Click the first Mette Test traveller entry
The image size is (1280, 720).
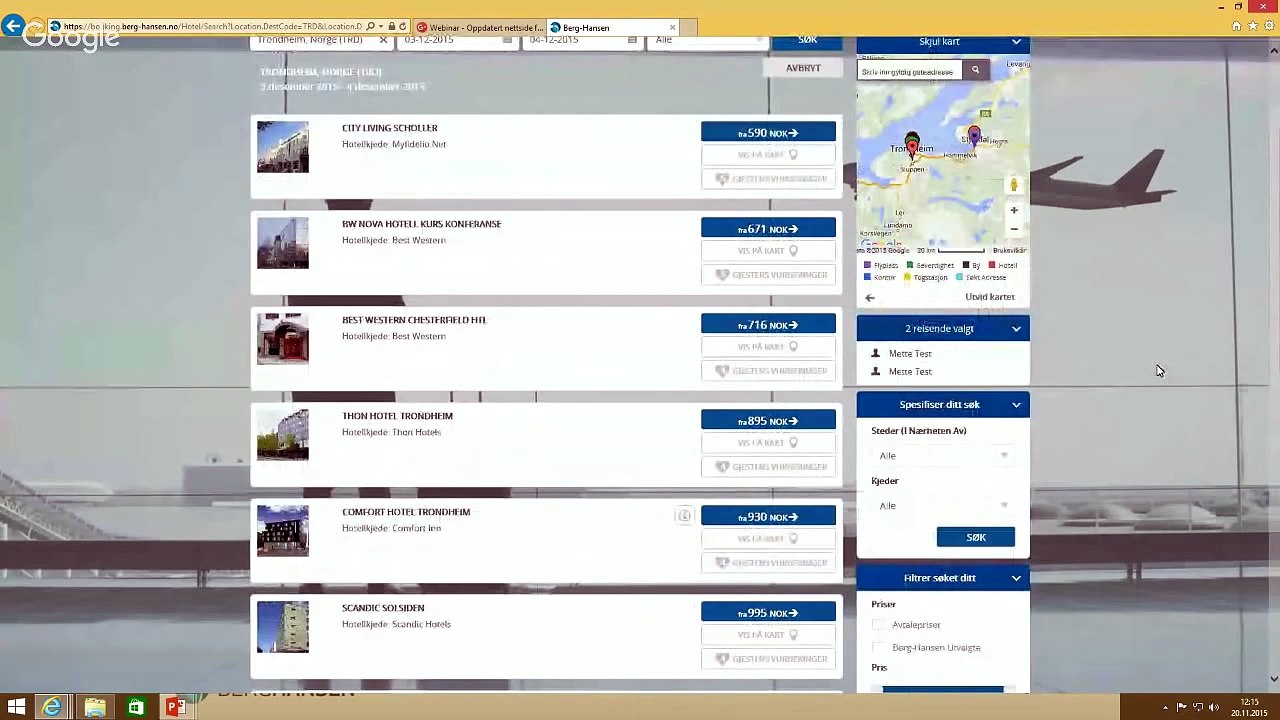[x=910, y=353]
